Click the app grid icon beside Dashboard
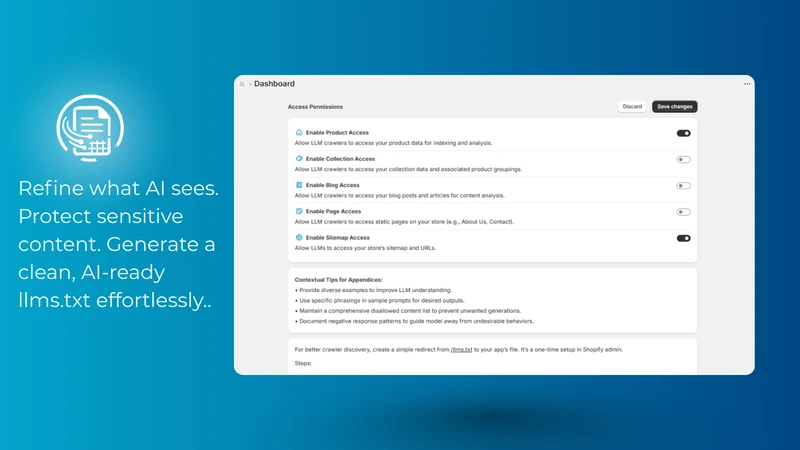This screenshot has height=450, width=800. (242, 84)
